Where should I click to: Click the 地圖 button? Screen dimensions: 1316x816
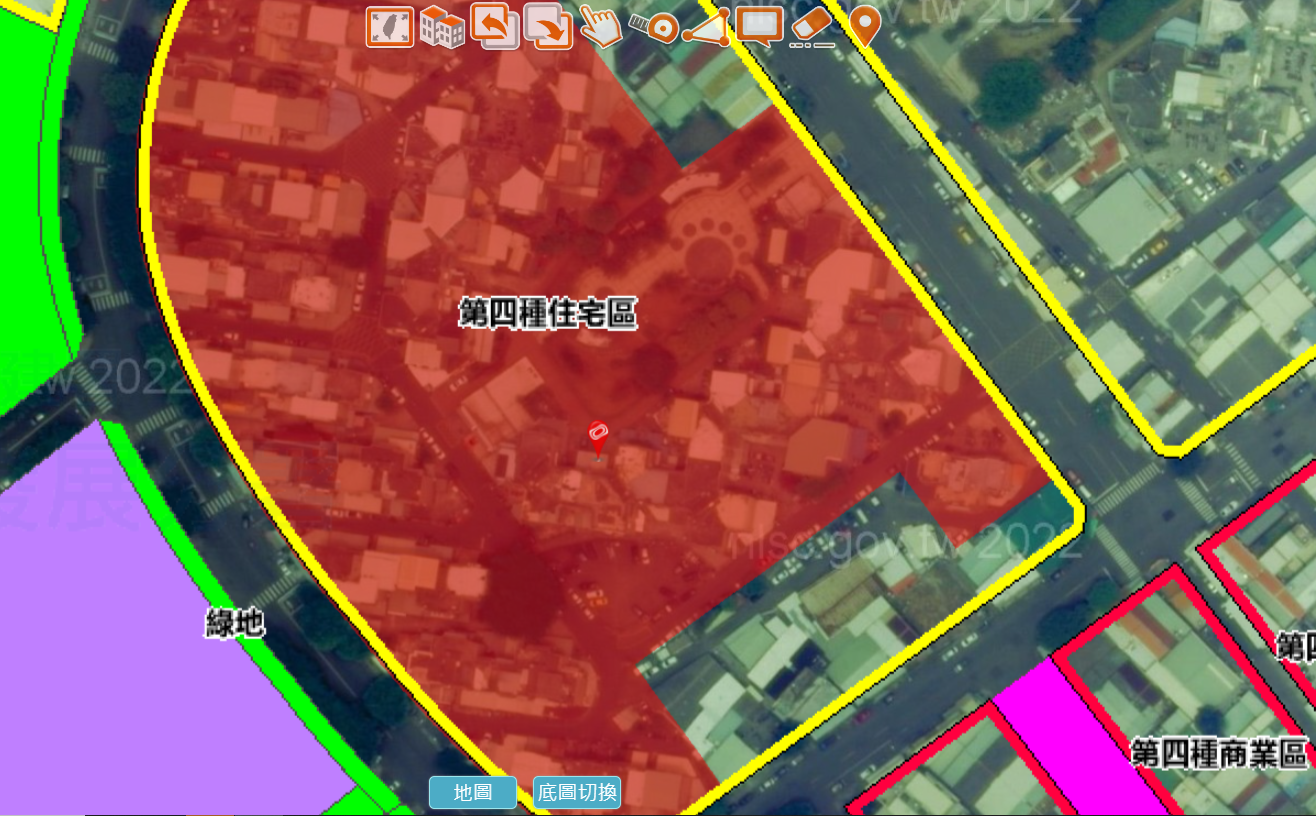pyautogui.click(x=472, y=792)
